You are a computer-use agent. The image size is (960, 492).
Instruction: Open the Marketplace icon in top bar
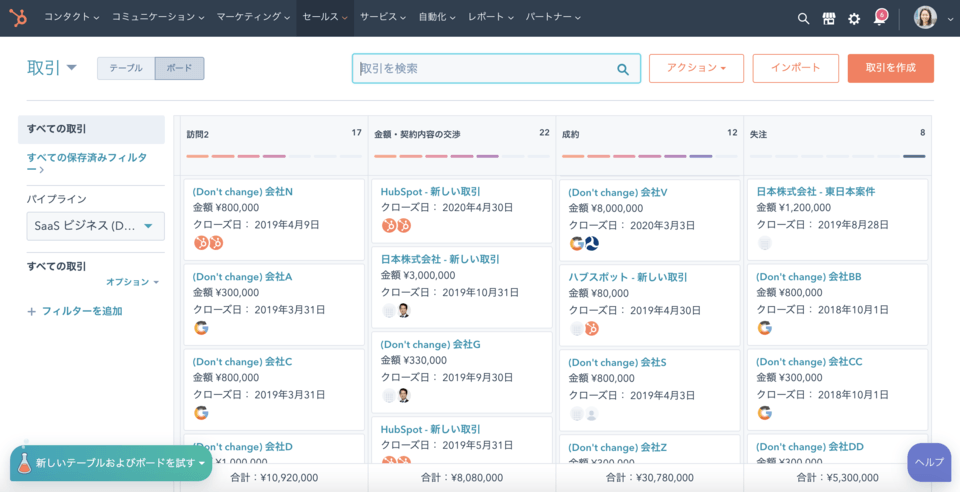click(829, 18)
